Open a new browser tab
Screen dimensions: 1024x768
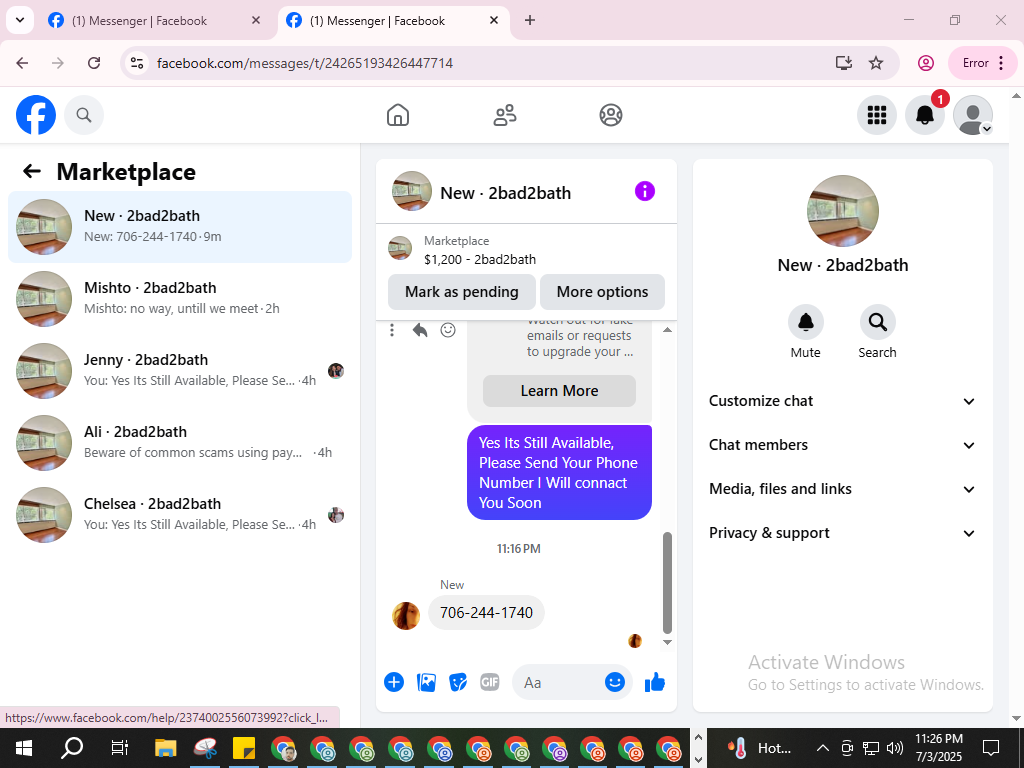530,20
